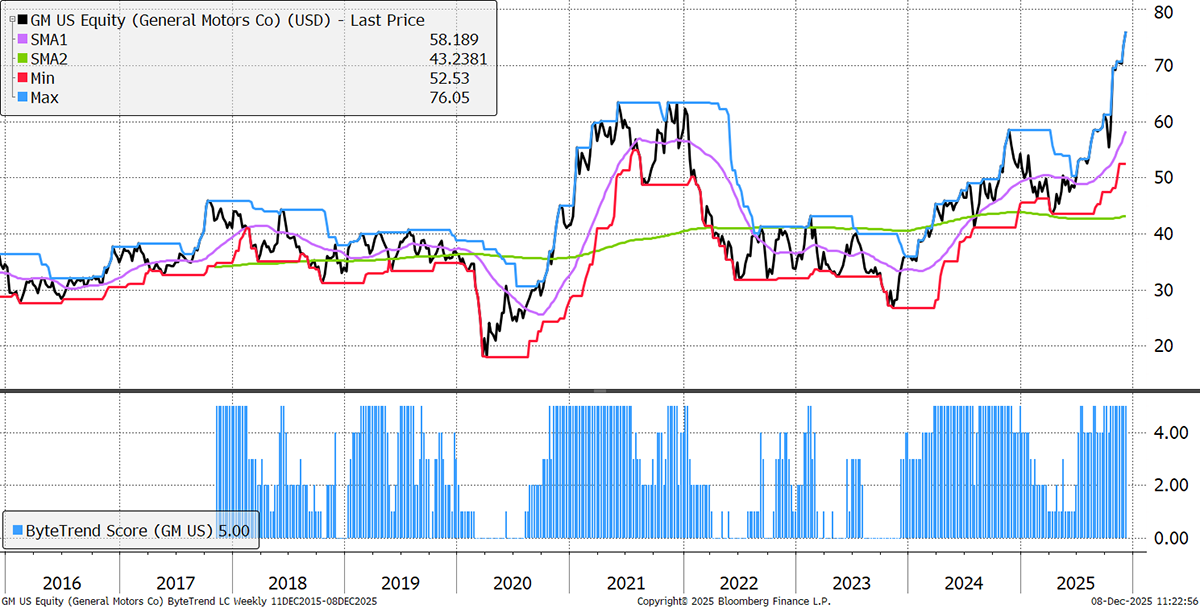Select the SMA2 value 43.2381
The width and height of the screenshot is (1200, 608).
[x=436, y=59]
